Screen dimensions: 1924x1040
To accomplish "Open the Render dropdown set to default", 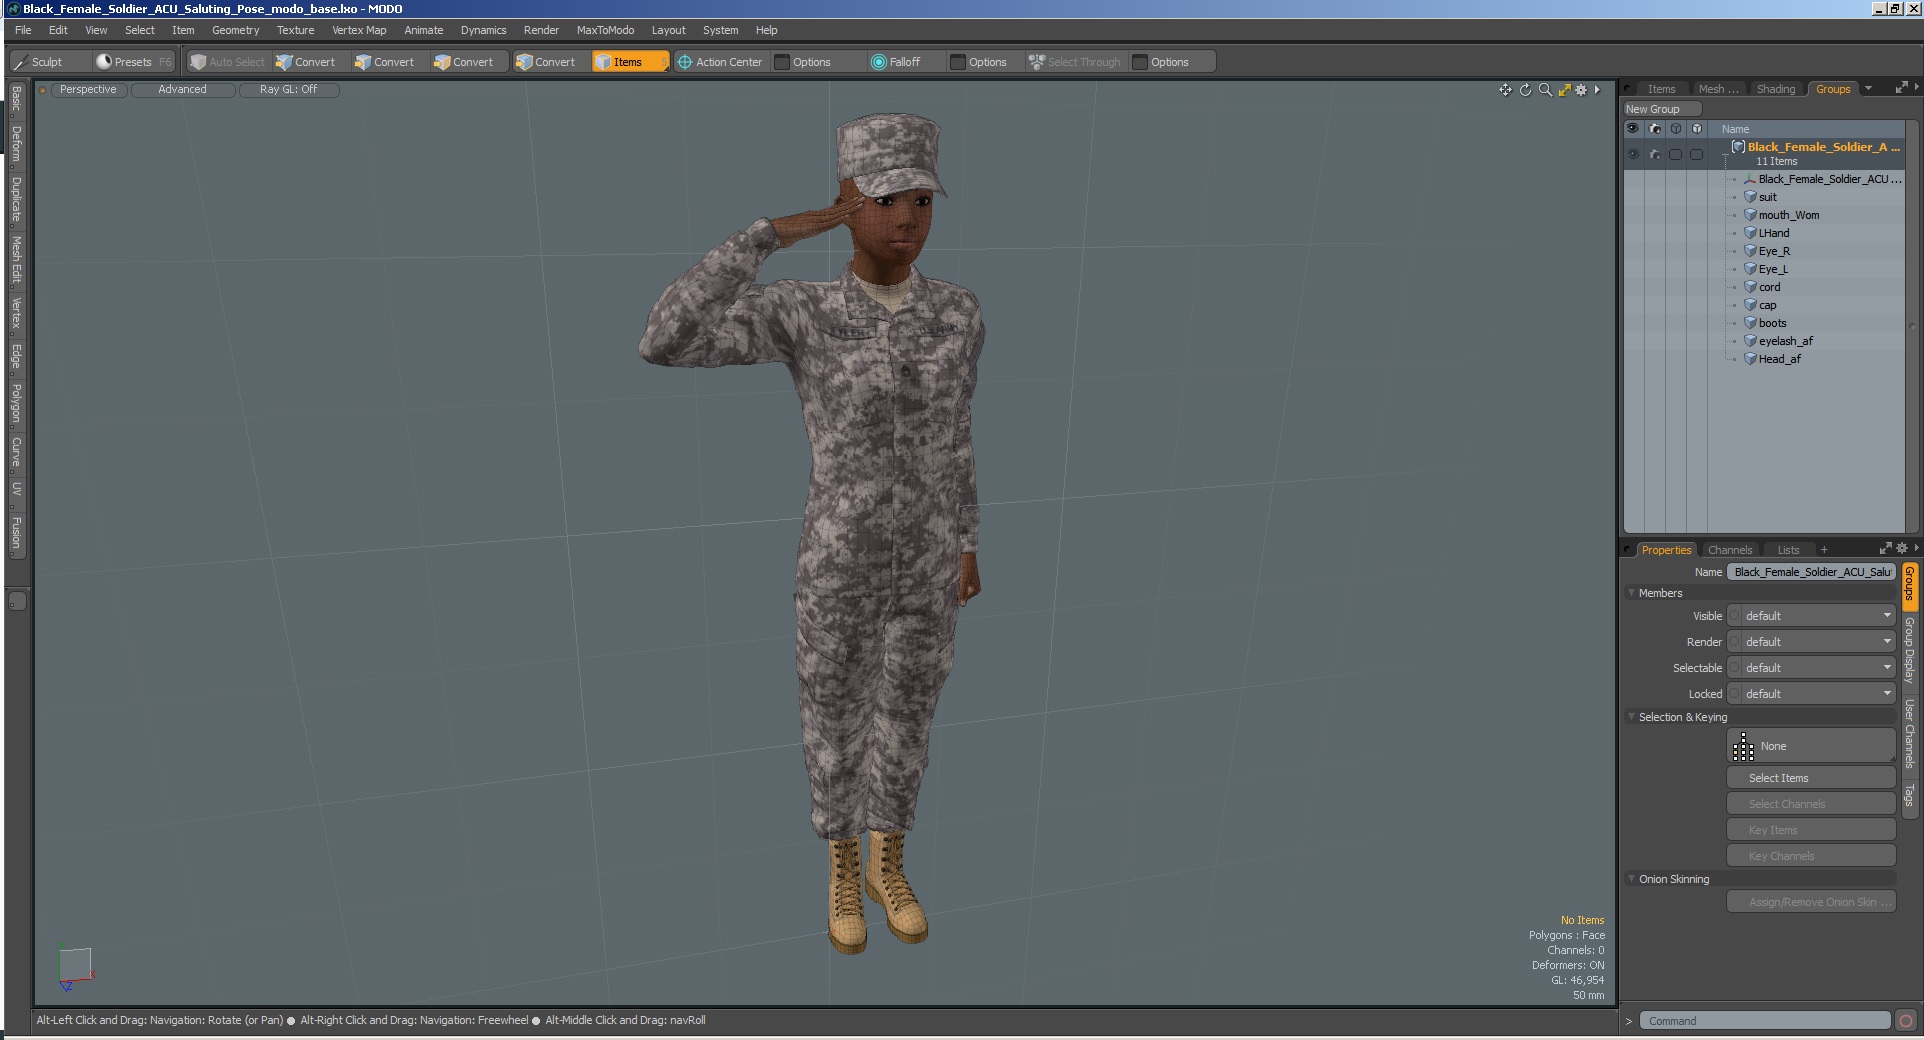I will (x=1812, y=642).
